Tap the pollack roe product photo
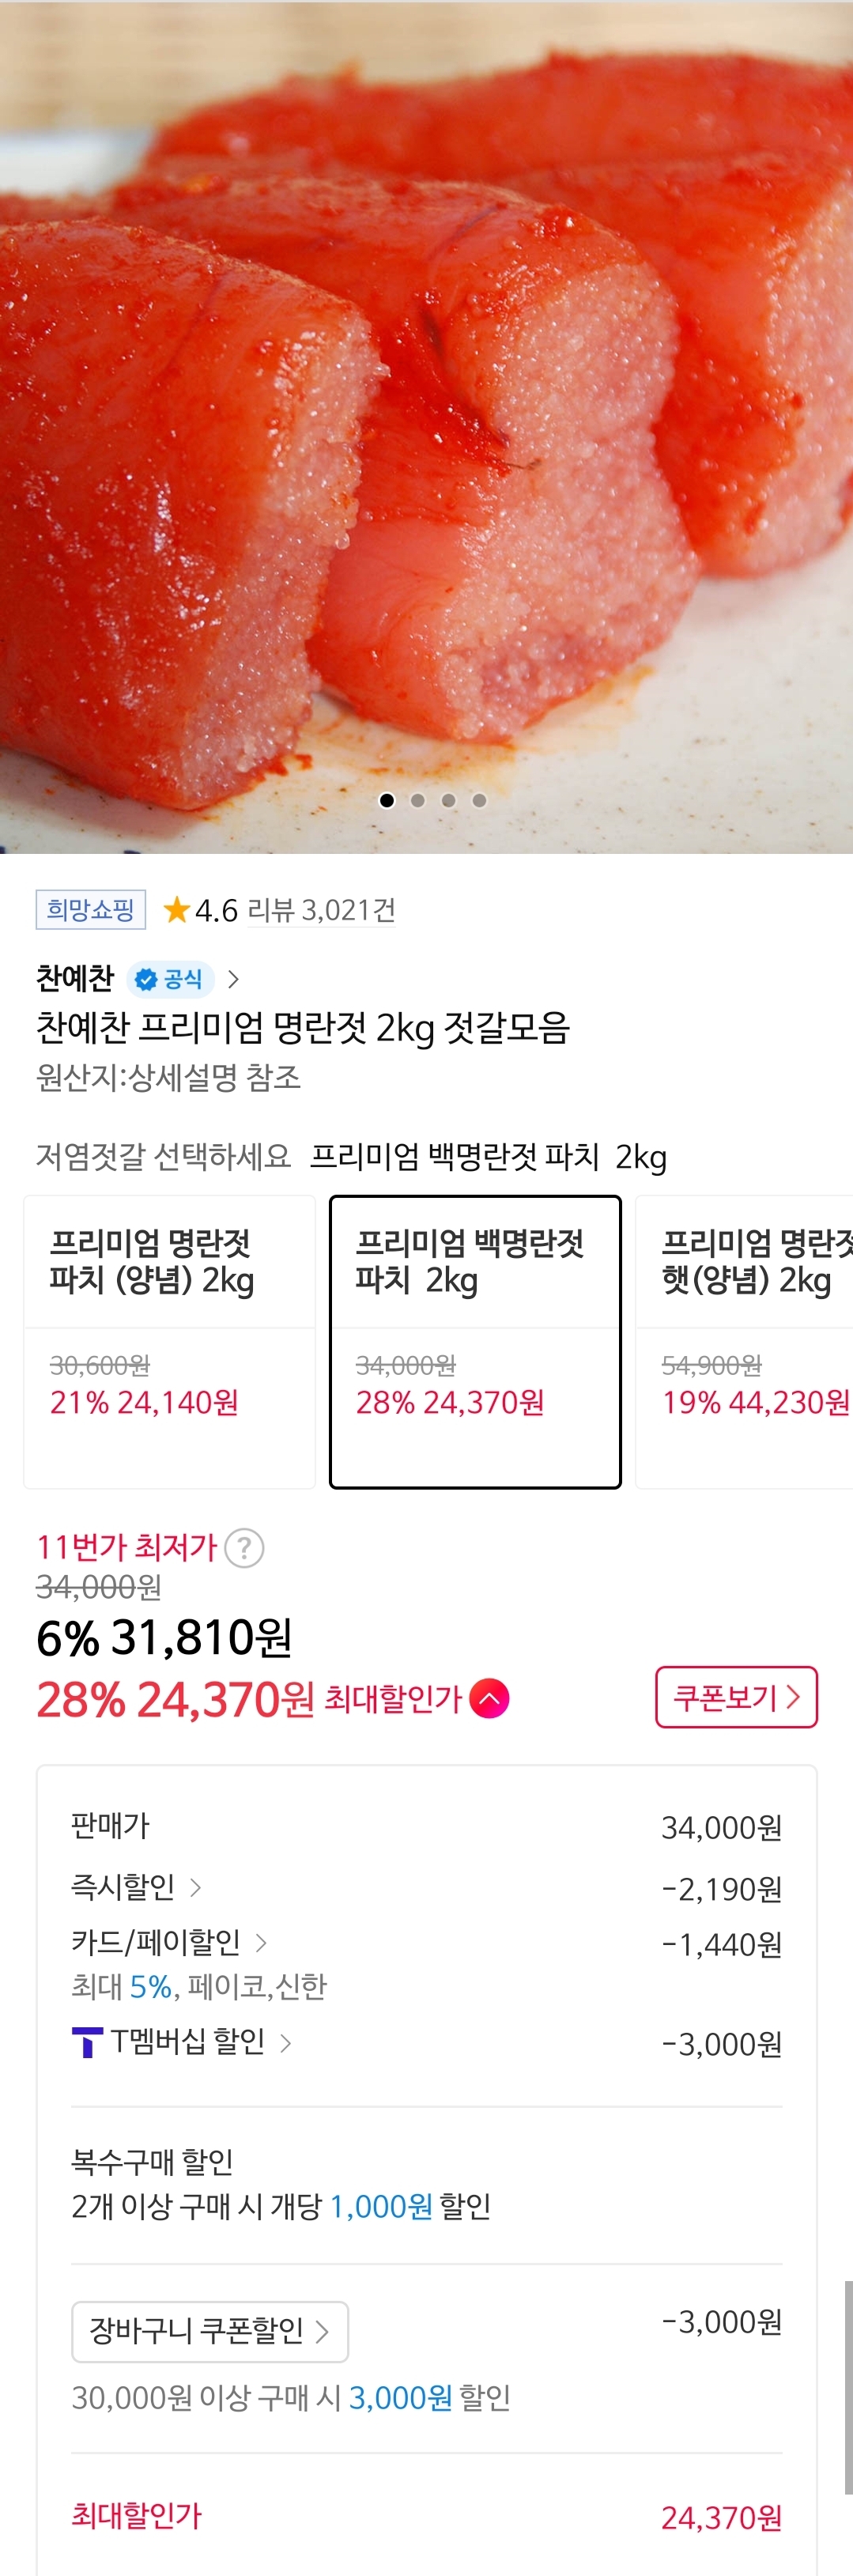The width and height of the screenshot is (853, 2576). pos(426,420)
